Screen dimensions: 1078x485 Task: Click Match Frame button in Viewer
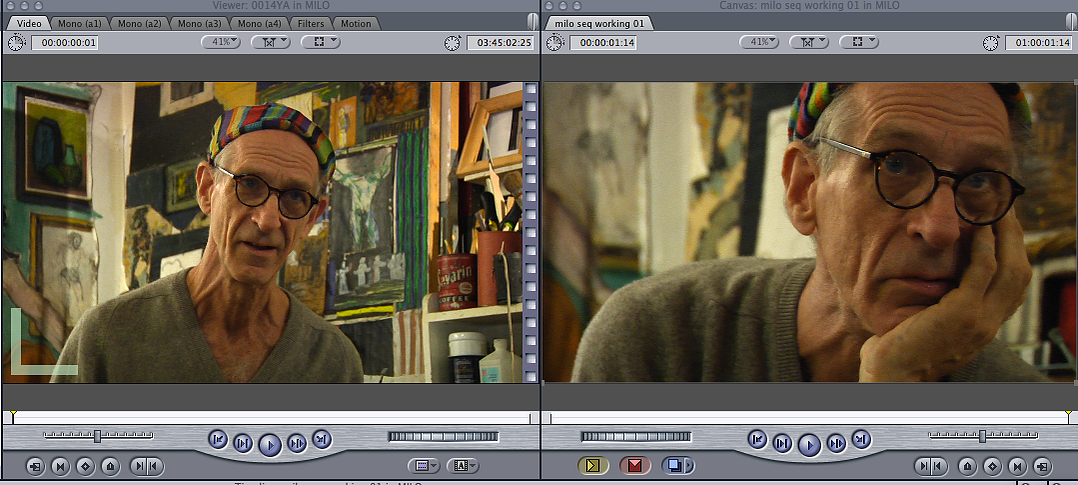coord(35,466)
